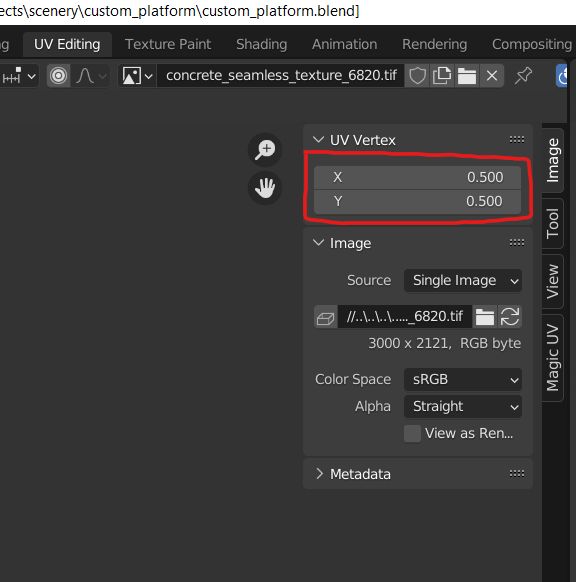Viewport: 576px width, 582px height.
Task: Unlink the concrete texture image with X
Action: click(x=492, y=76)
